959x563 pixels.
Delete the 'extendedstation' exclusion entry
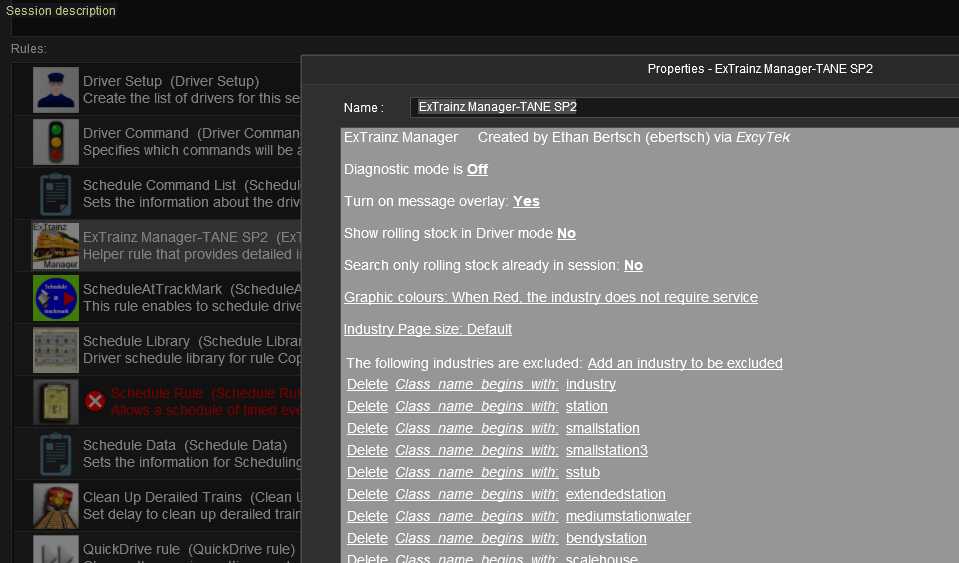point(367,495)
